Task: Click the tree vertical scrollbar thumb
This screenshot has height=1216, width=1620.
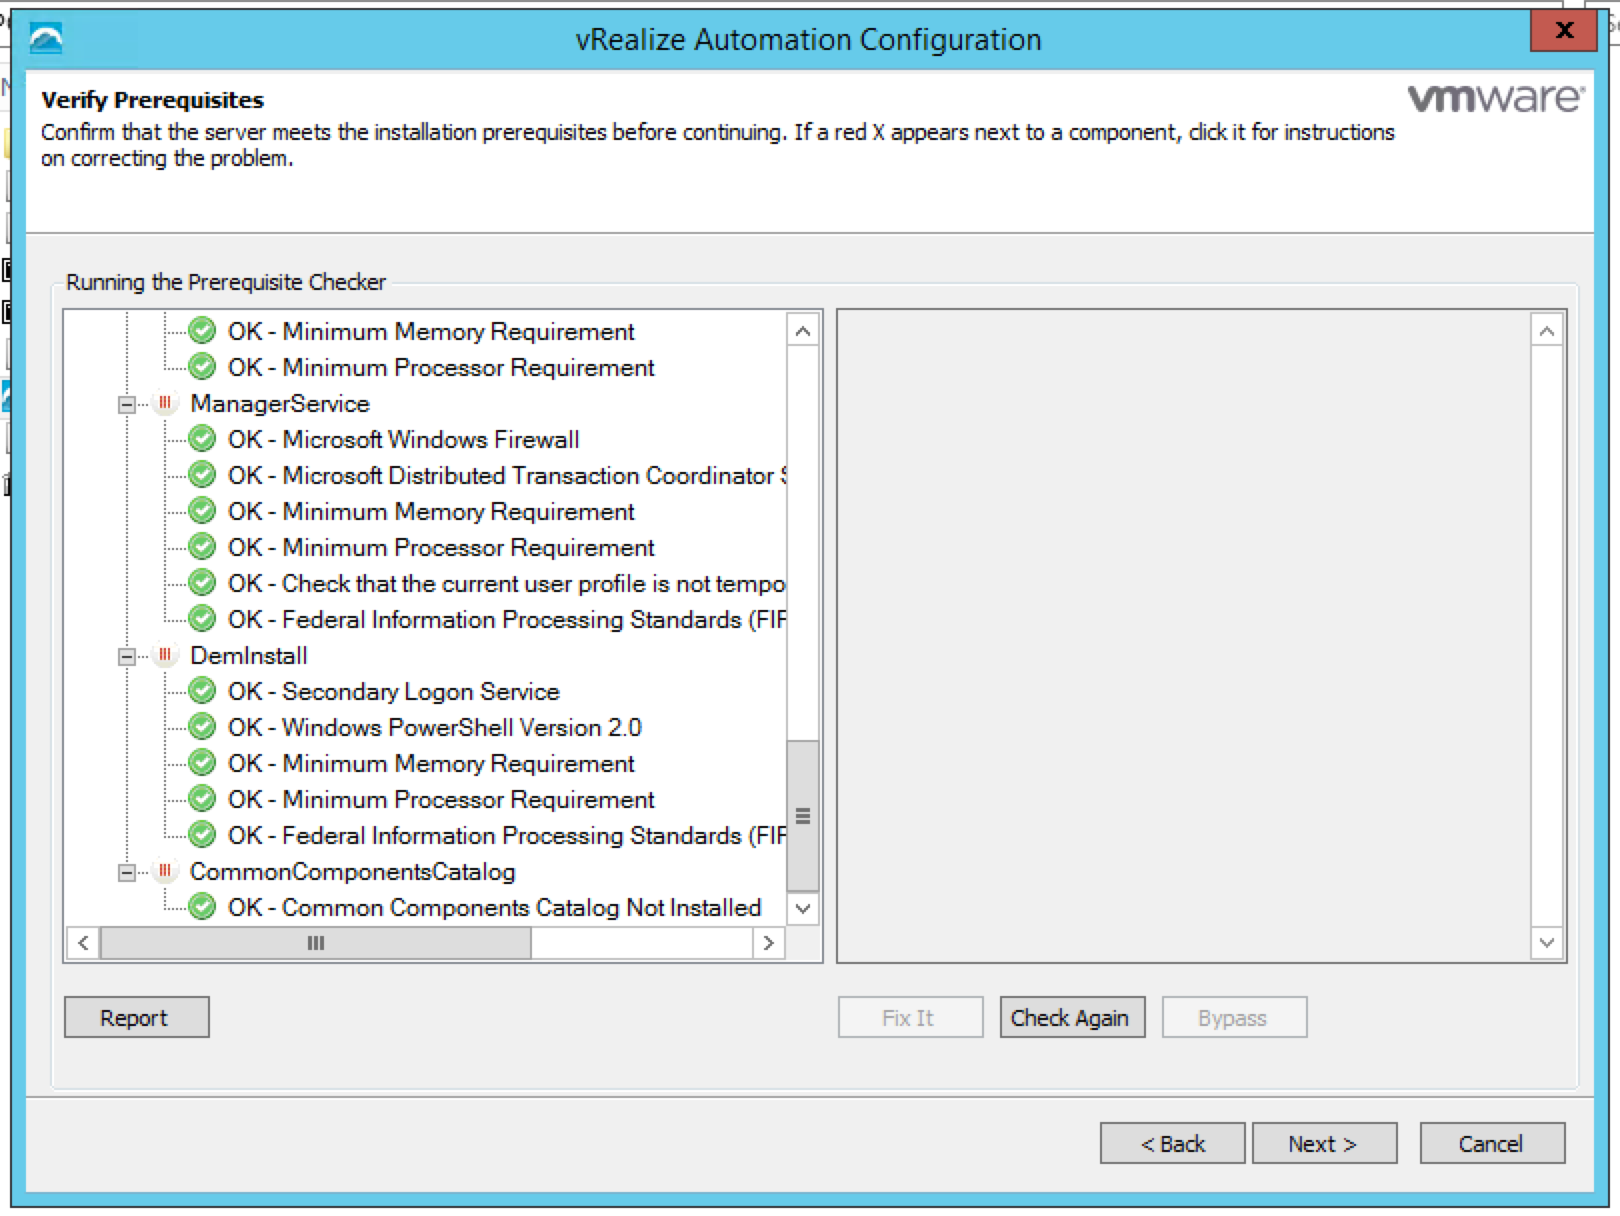Action: point(803,815)
